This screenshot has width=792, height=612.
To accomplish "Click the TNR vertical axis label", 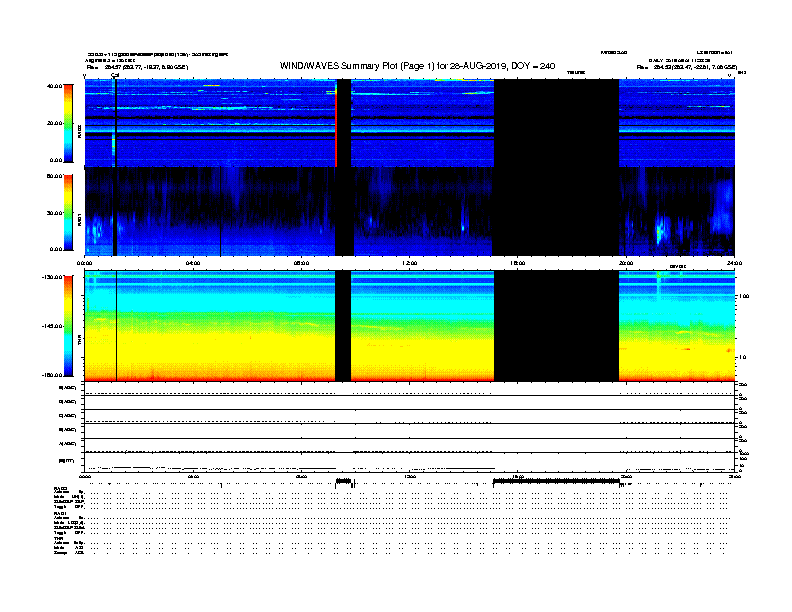I will click(79, 341).
